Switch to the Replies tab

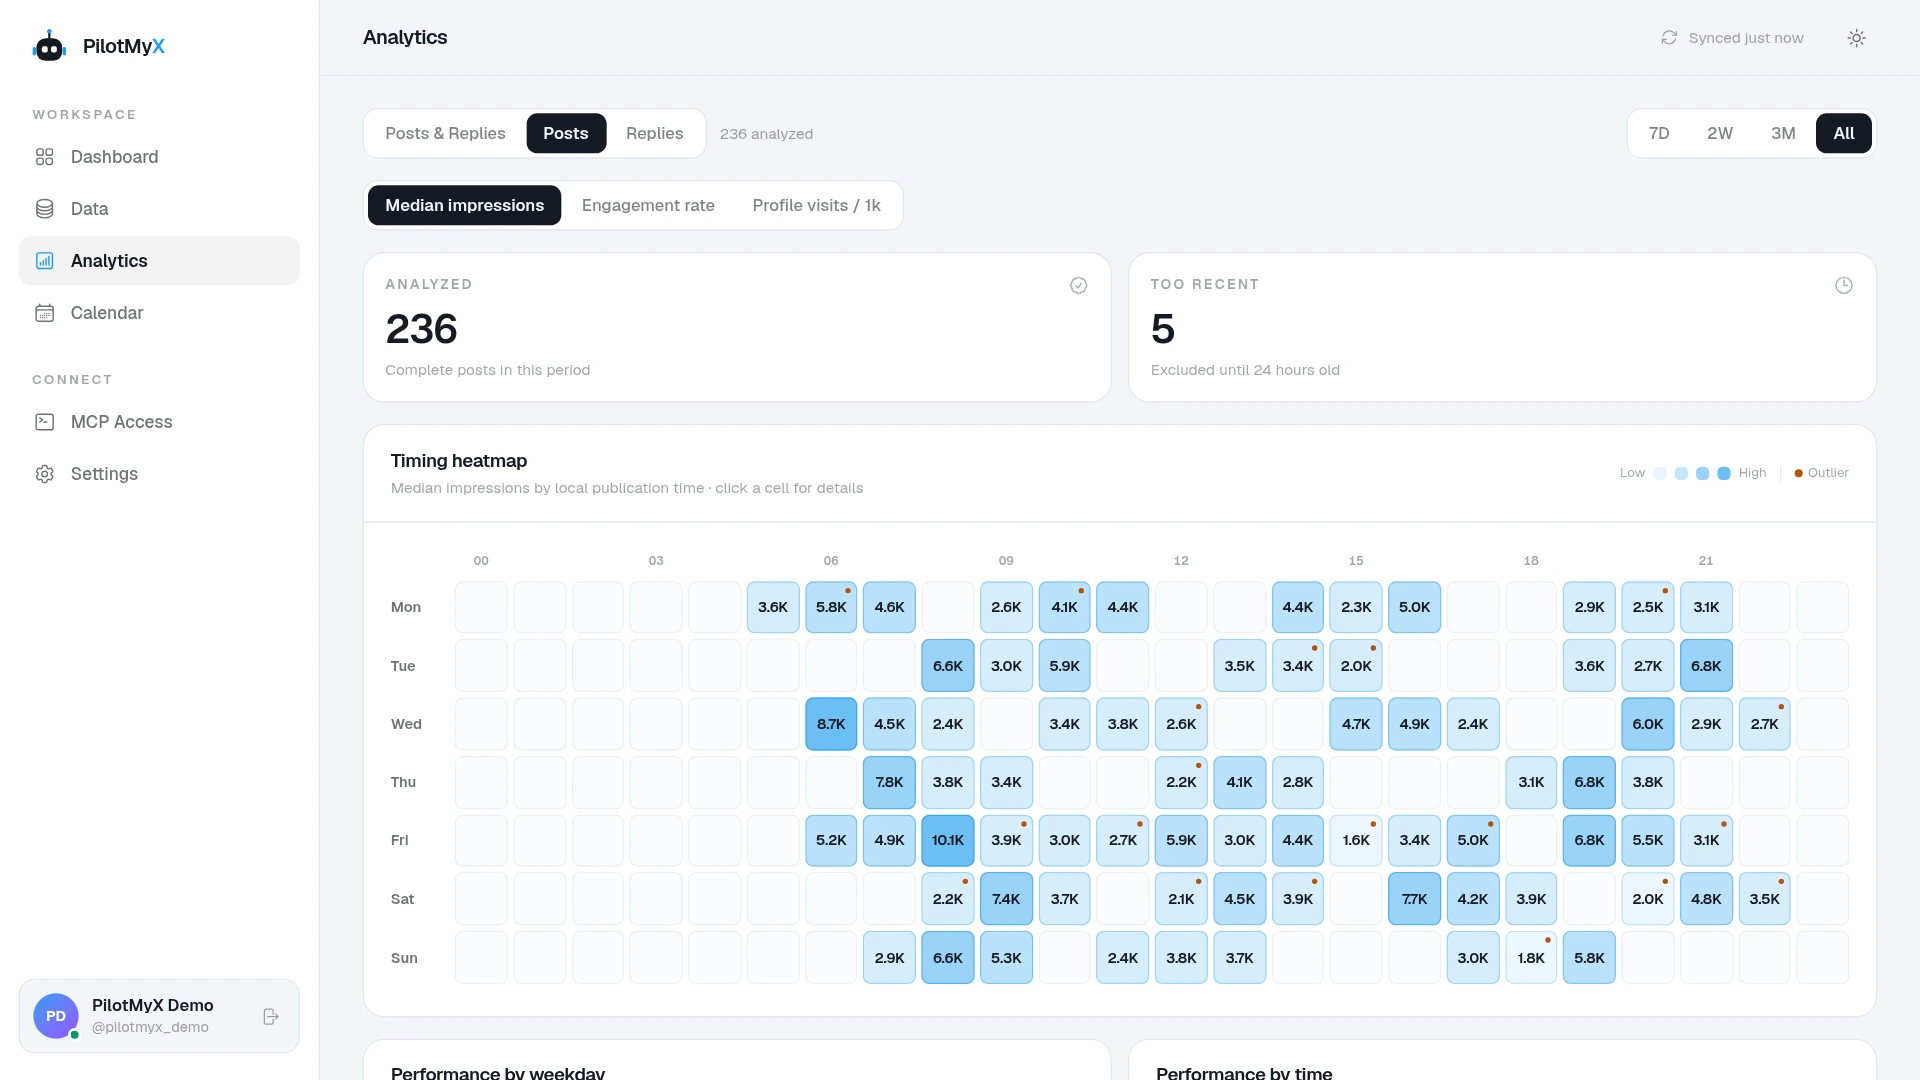(x=655, y=134)
